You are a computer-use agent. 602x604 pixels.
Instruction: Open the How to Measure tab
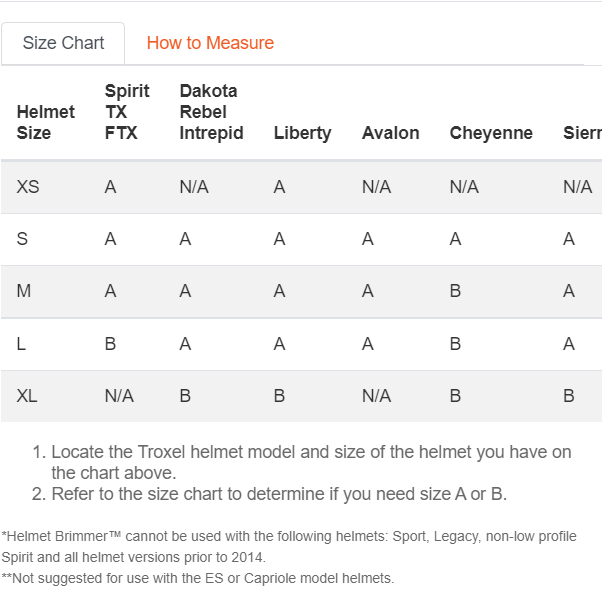pos(210,43)
